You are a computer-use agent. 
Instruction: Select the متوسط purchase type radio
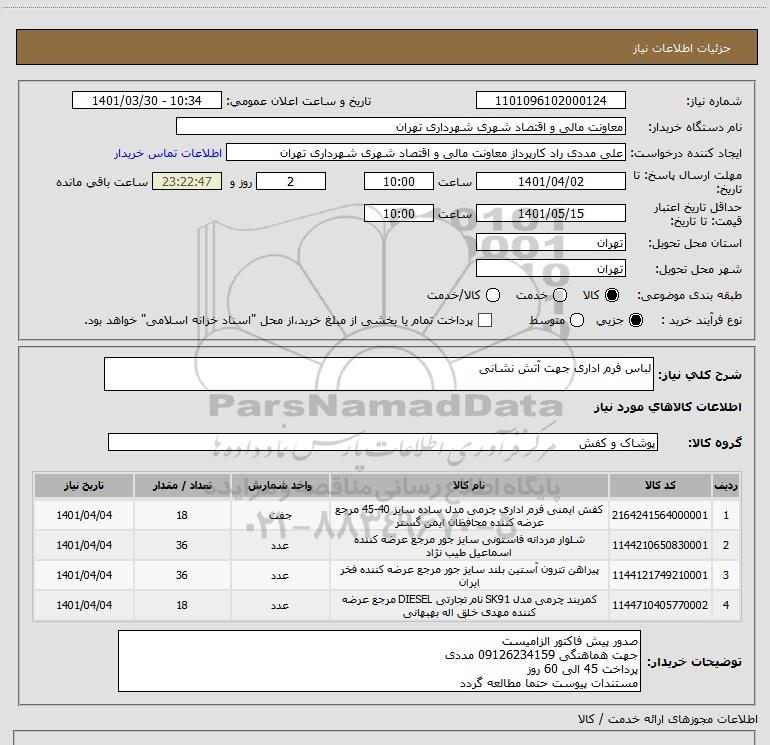coord(577,320)
